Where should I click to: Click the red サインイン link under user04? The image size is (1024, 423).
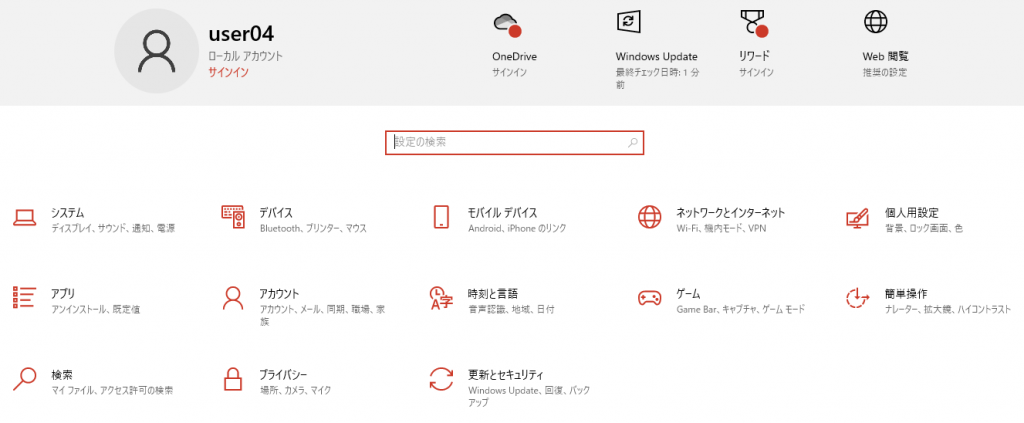coord(228,73)
